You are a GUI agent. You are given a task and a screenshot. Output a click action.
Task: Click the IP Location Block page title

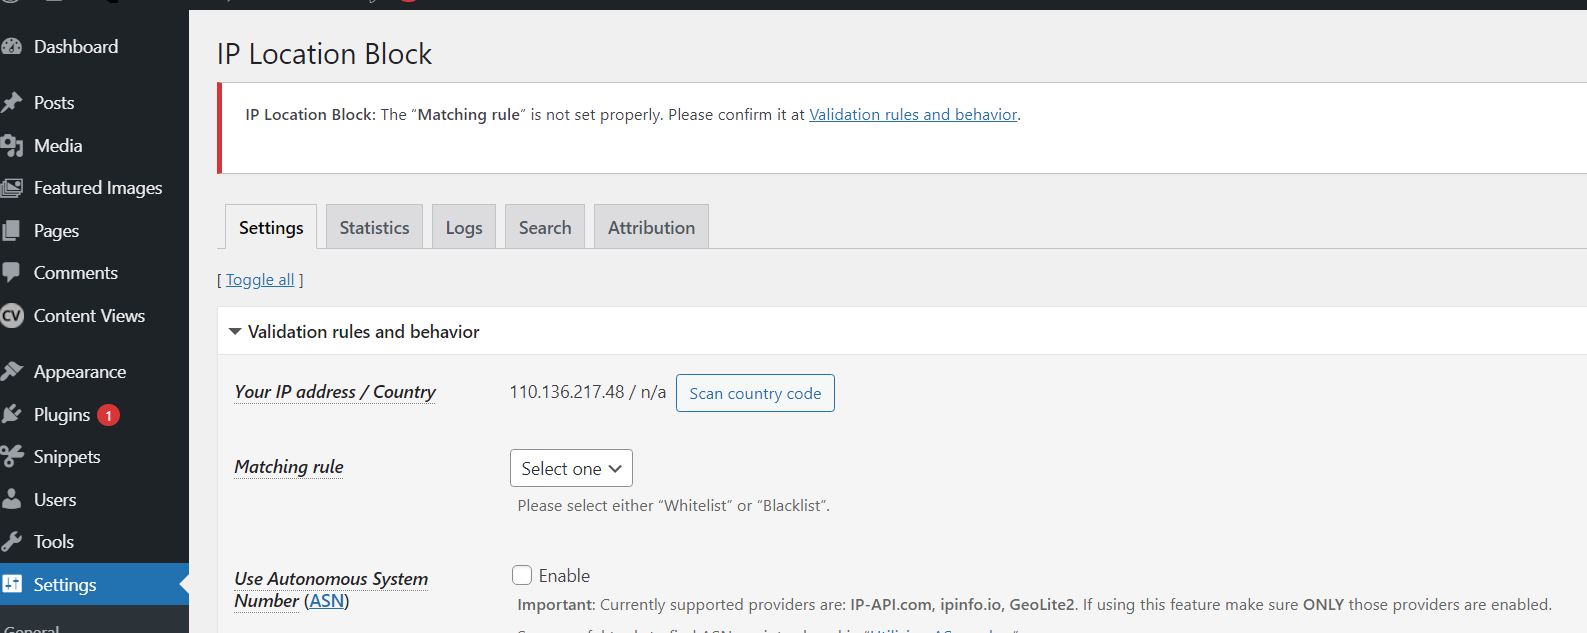pos(324,54)
